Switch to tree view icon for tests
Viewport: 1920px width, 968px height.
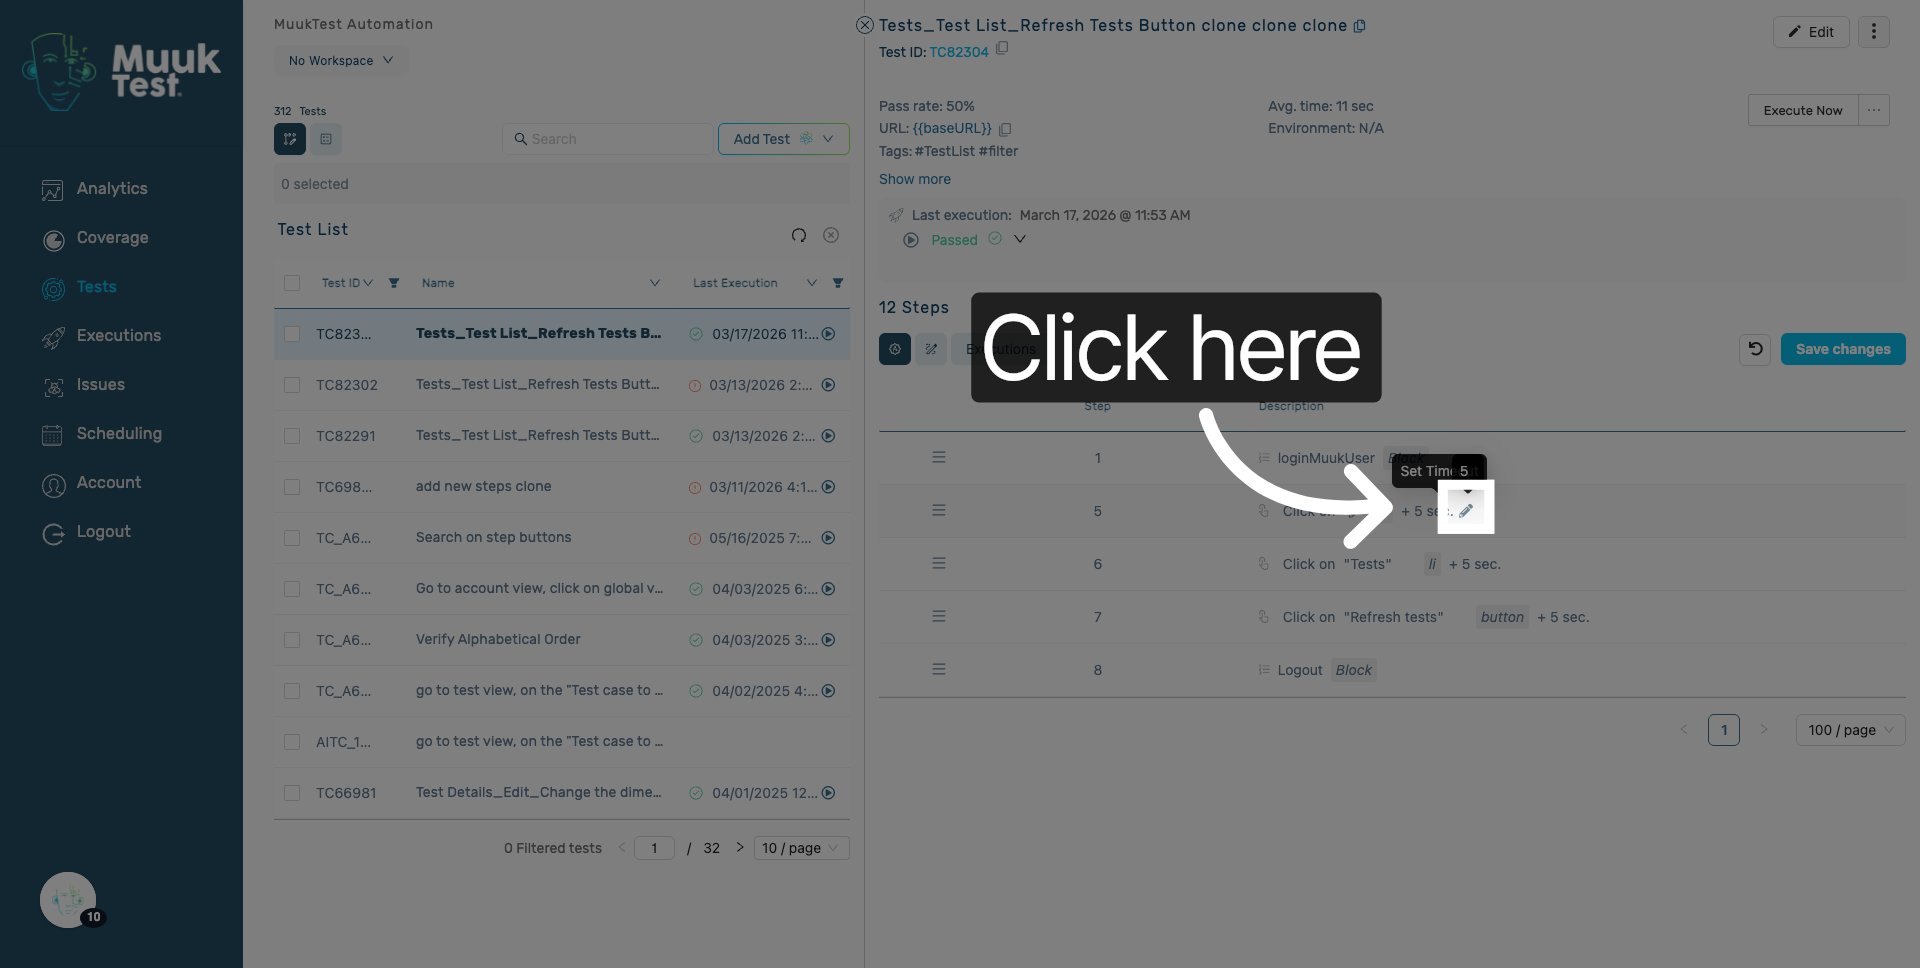(290, 139)
